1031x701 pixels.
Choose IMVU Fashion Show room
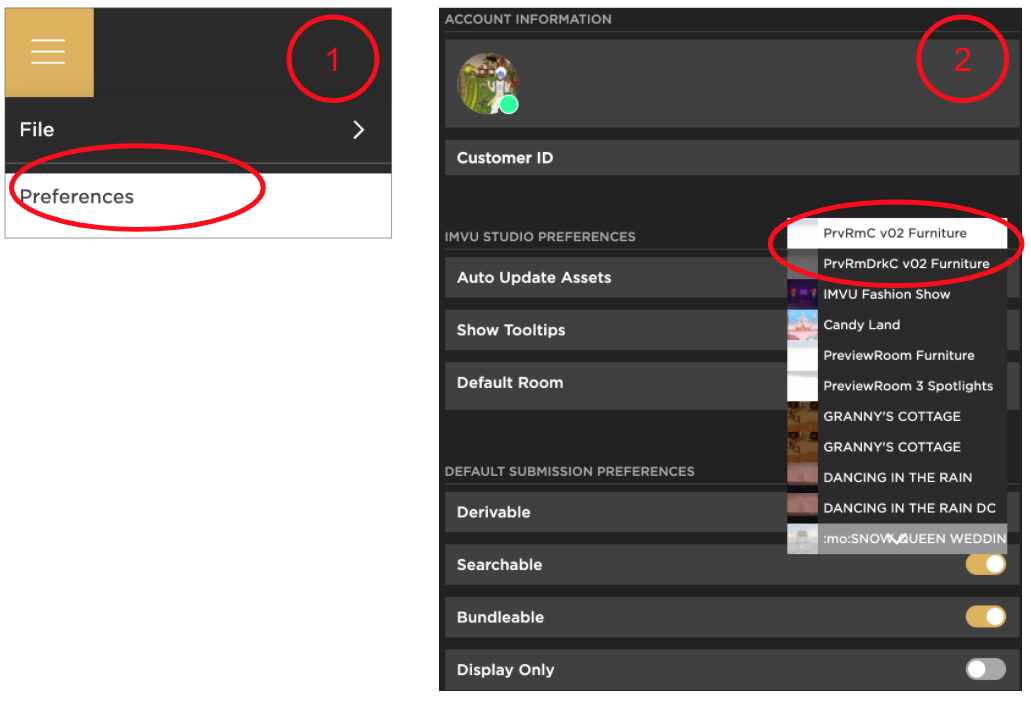click(897, 295)
